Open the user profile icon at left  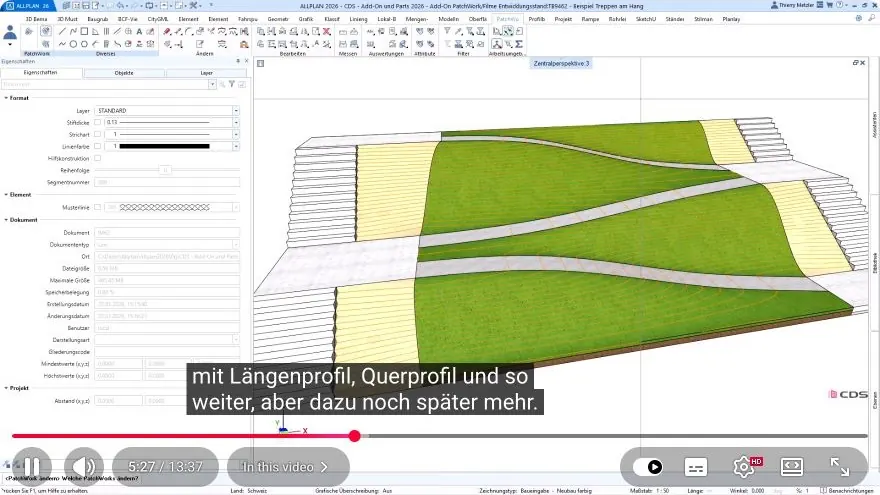[10, 35]
